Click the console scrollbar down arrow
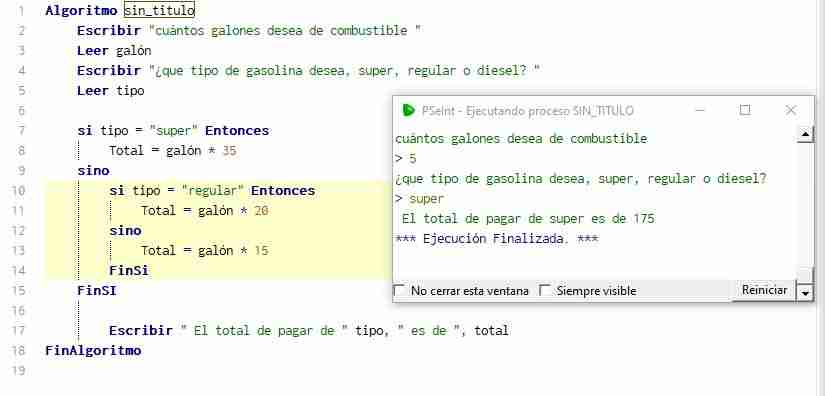Viewport: 825px width, 396px height. click(805, 292)
